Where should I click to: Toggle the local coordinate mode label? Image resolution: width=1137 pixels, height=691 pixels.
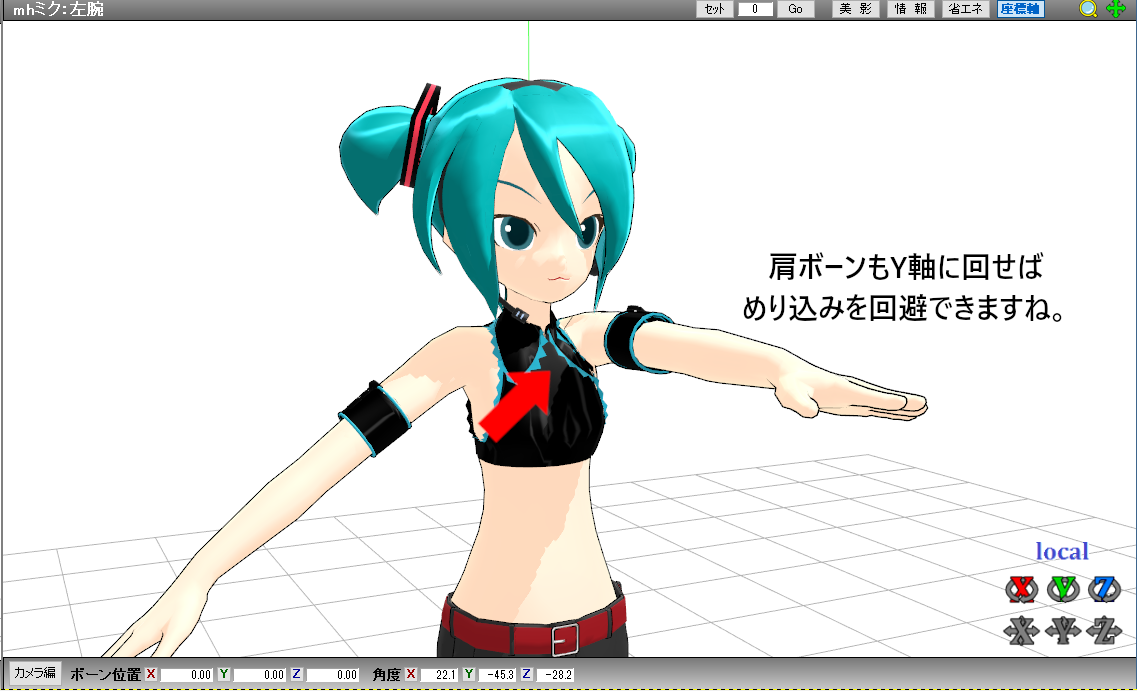[1062, 551]
